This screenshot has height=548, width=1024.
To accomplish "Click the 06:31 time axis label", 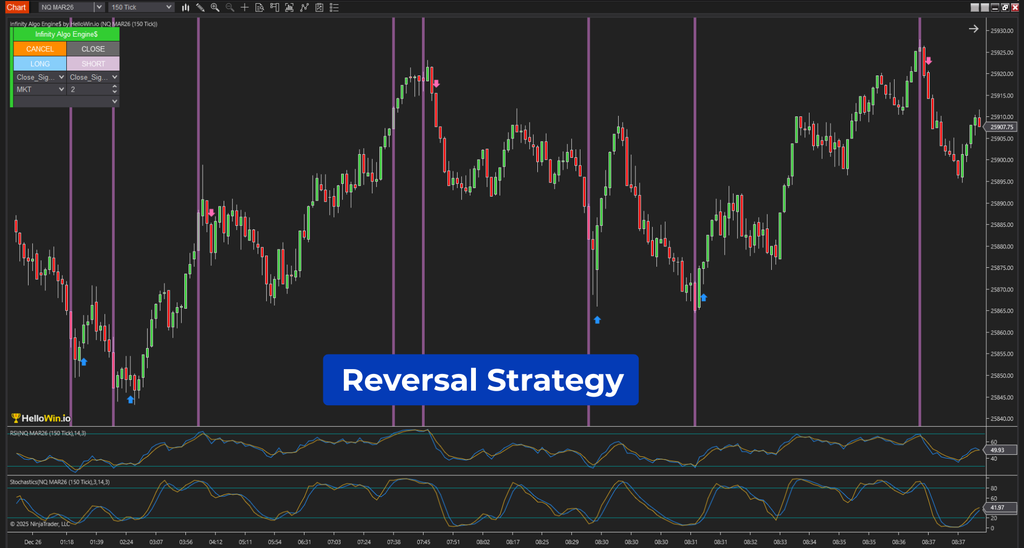I will click(304, 542).
